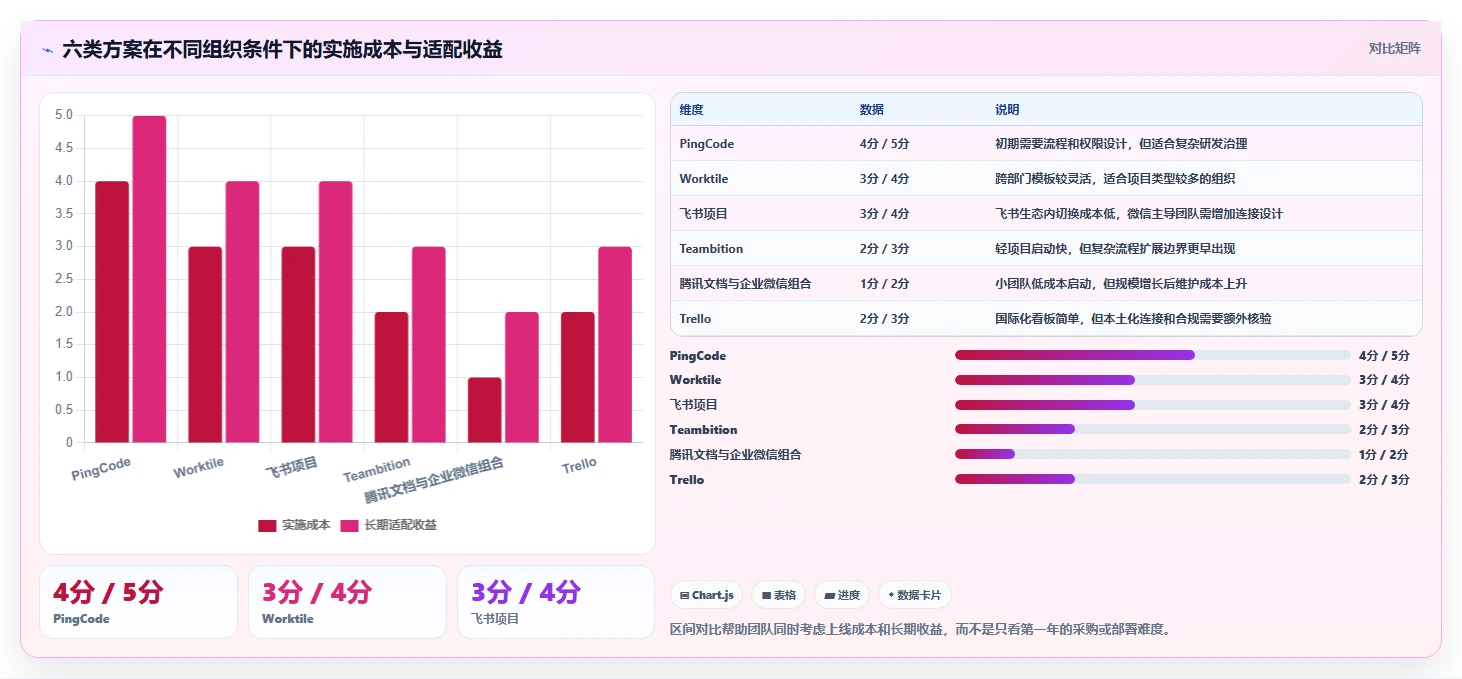The height and width of the screenshot is (679, 1462).
Task: Click Trello 长期适配收益 bar in chart
Action: [614, 344]
